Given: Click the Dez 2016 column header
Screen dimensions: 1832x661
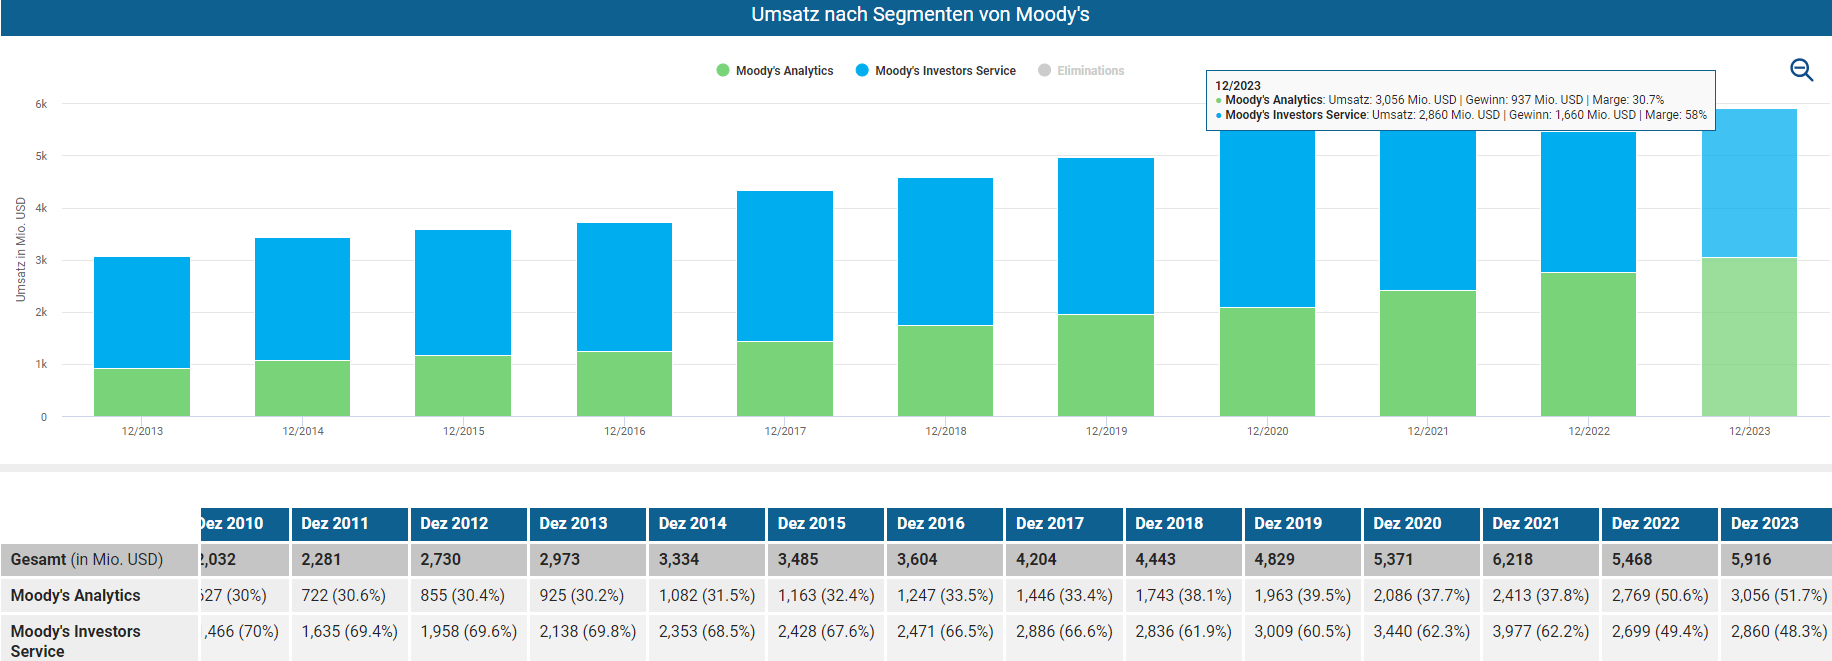Looking at the screenshot, I should (x=945, y=524).
